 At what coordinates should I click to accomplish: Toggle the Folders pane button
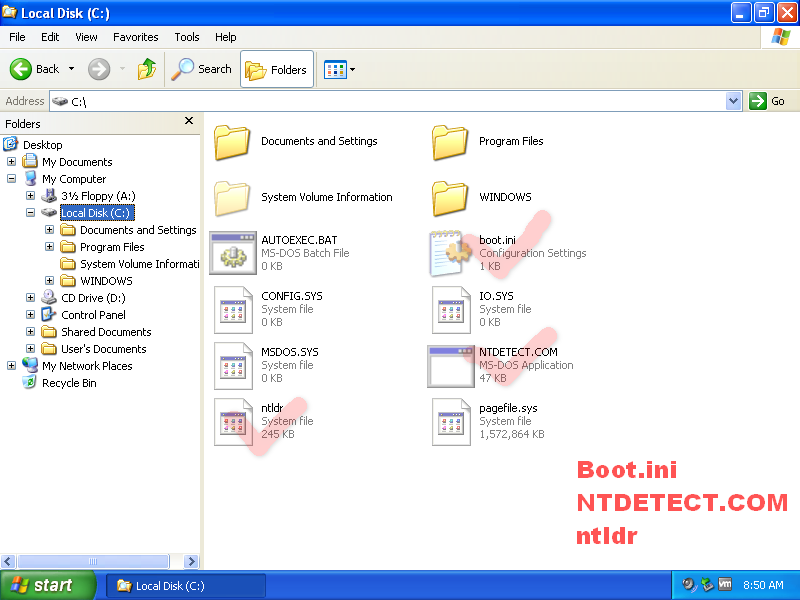point(277,69)
